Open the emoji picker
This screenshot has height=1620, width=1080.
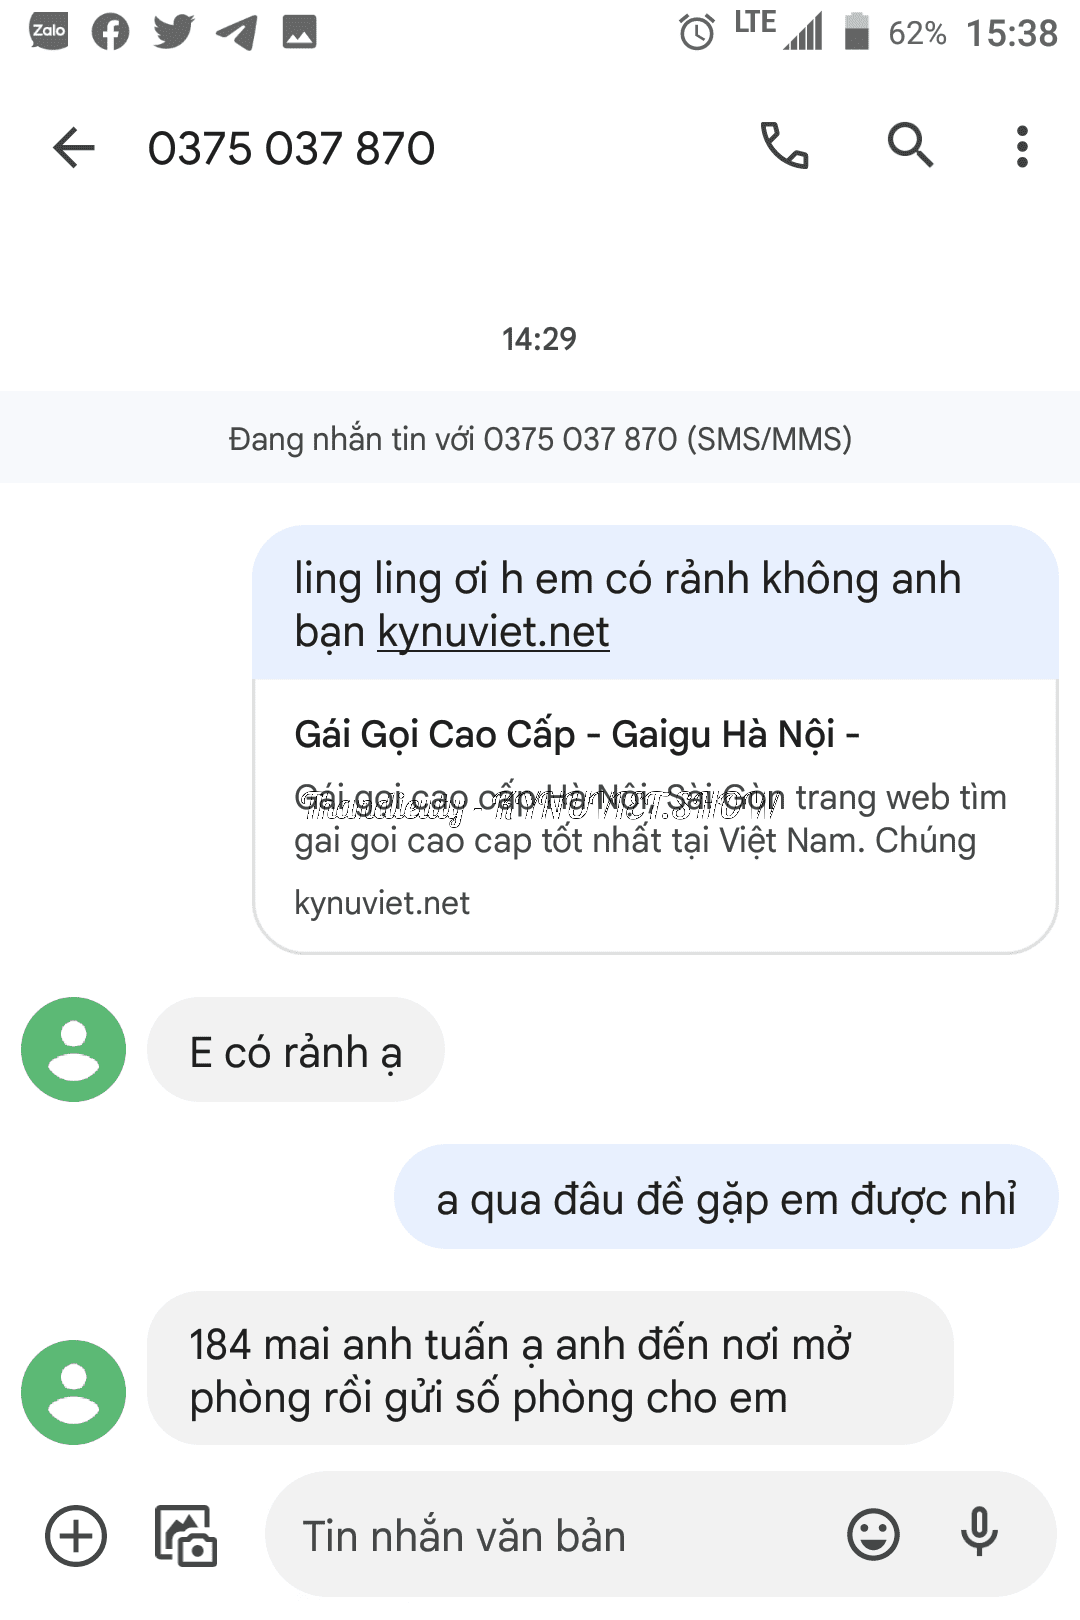(x=873, y=1535)
